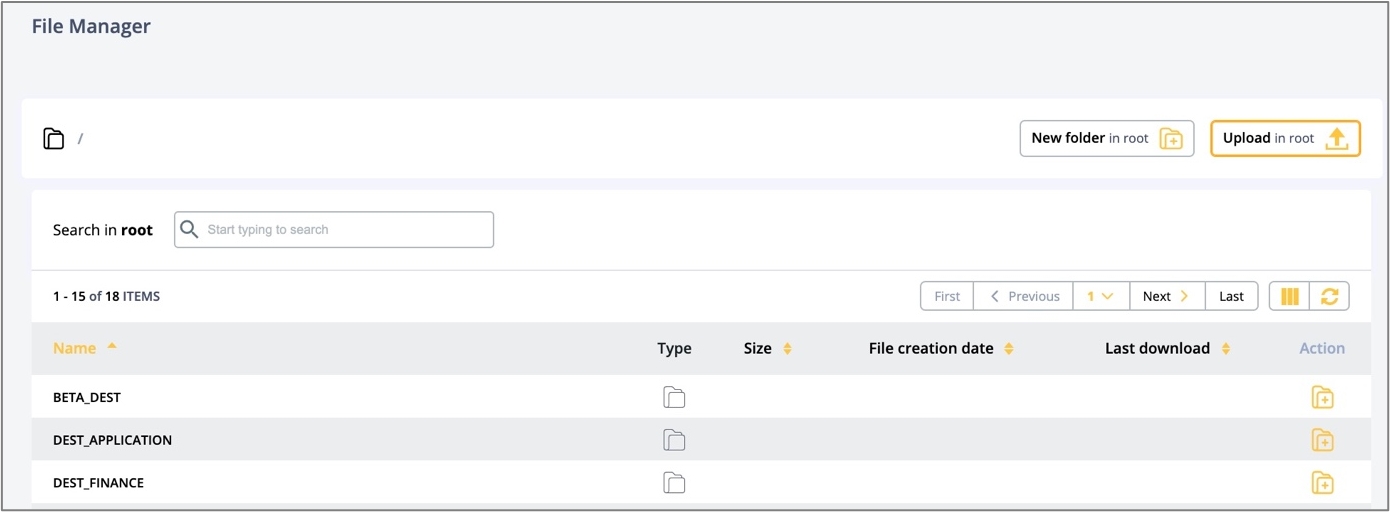Sort by Size column arrows
This screenshot has height=512, width=1390.
[787, 349]
